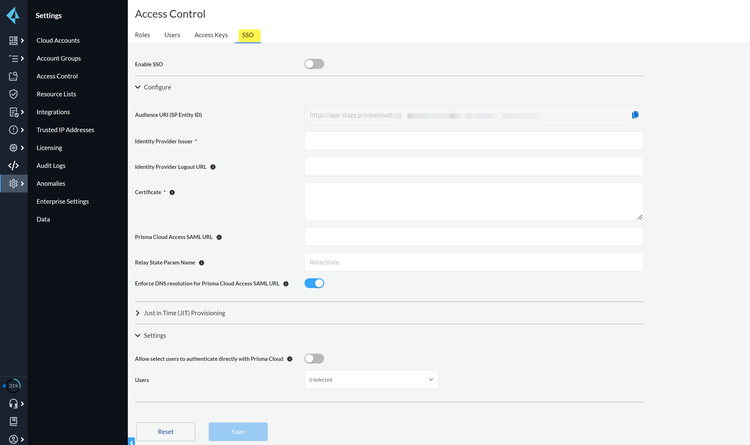Open the code icon in left sidebar
The image size is (750, 445).
[x=13, y=166]
